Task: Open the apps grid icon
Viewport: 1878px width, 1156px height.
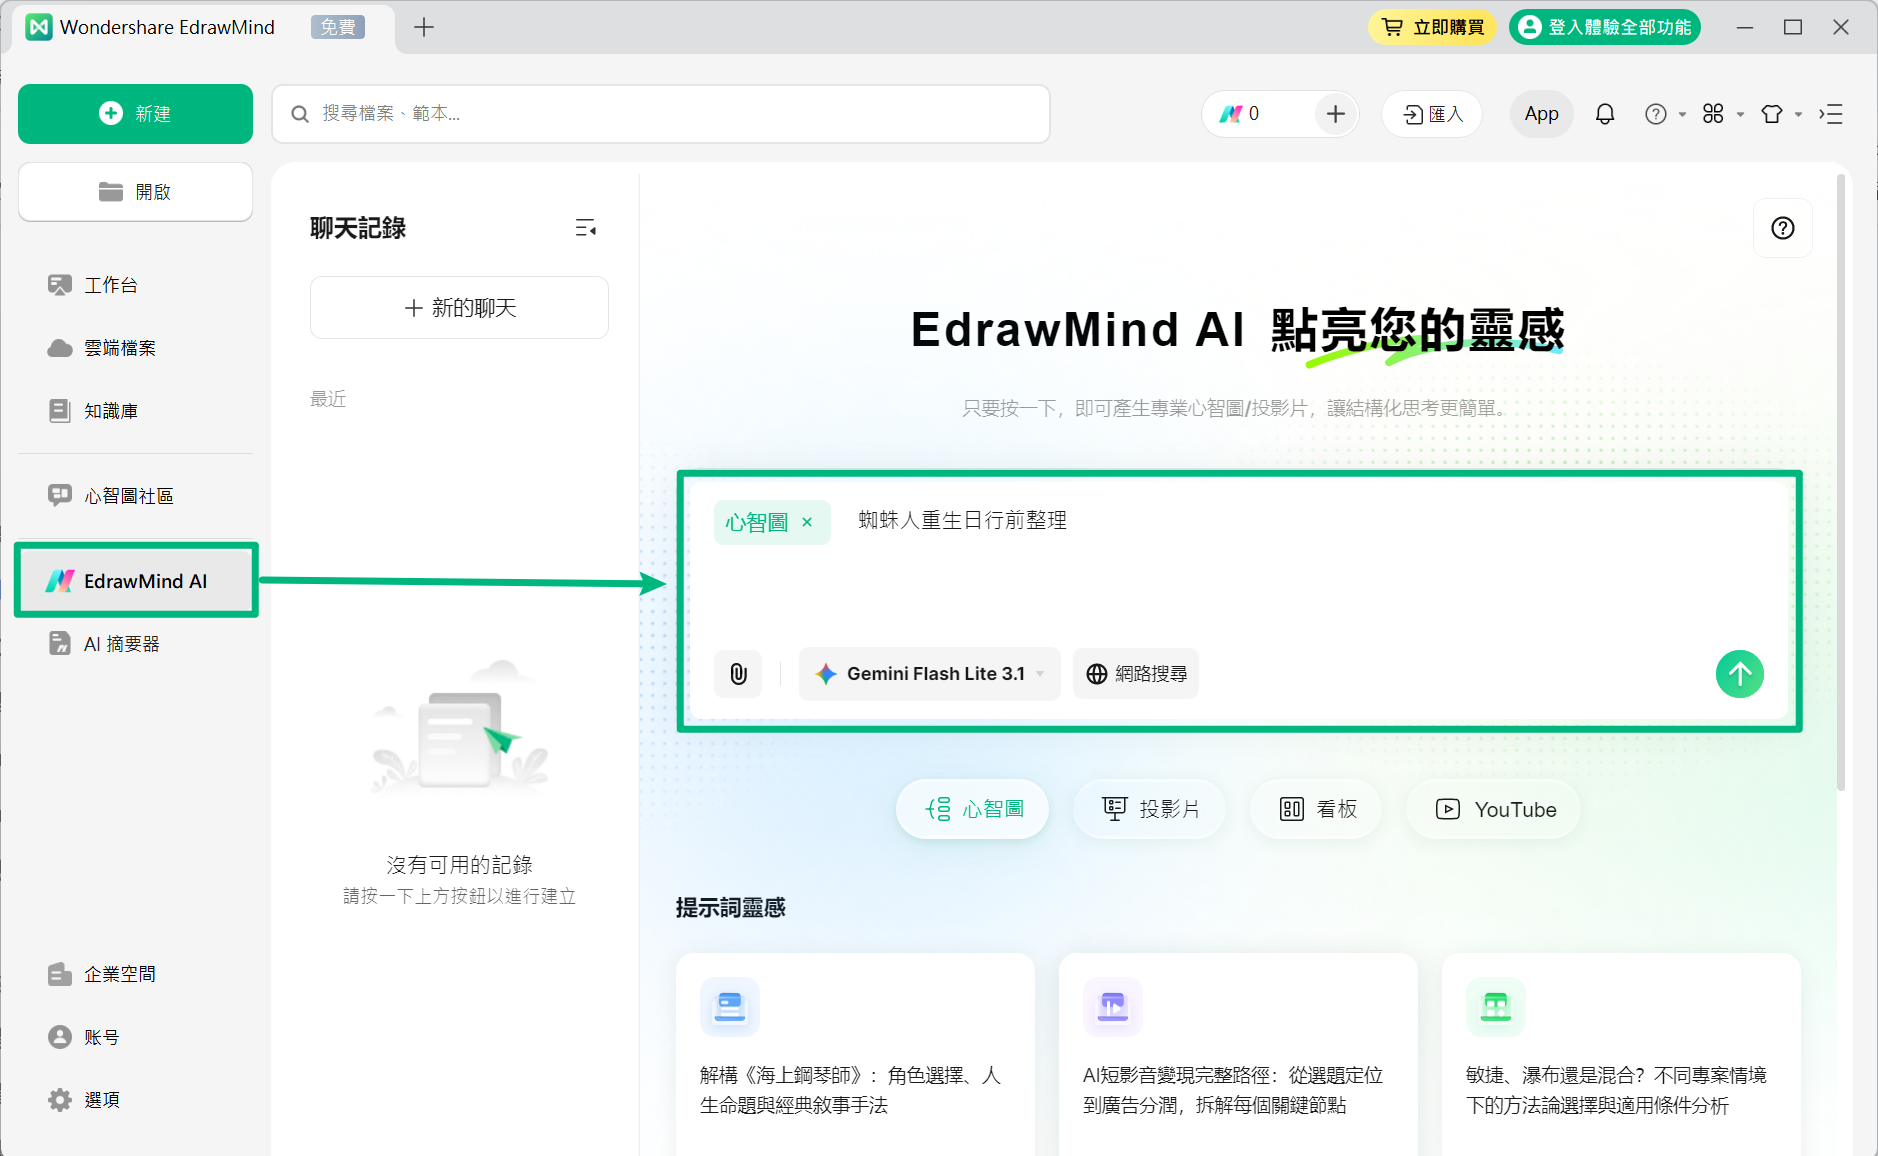Action: [x=1713, y=114]
